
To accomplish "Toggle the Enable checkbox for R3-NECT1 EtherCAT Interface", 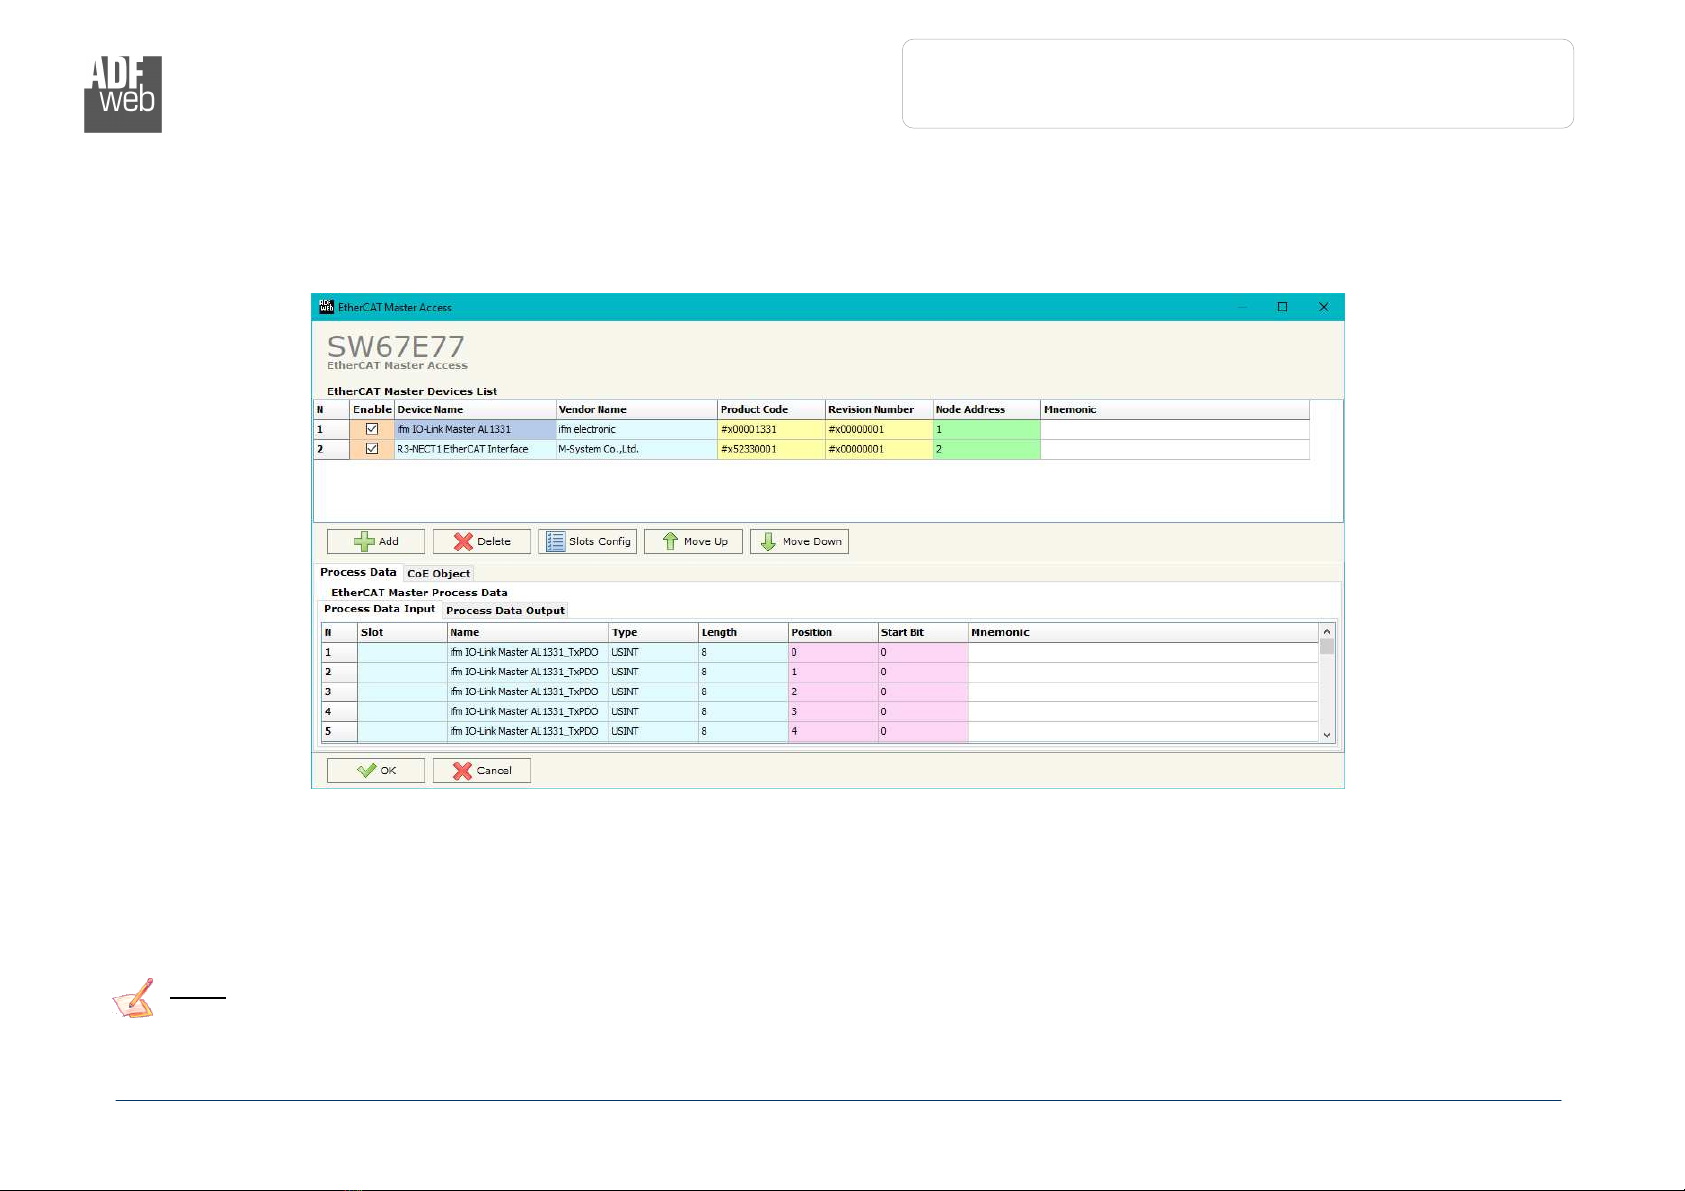I will click(x=372, y=449).
